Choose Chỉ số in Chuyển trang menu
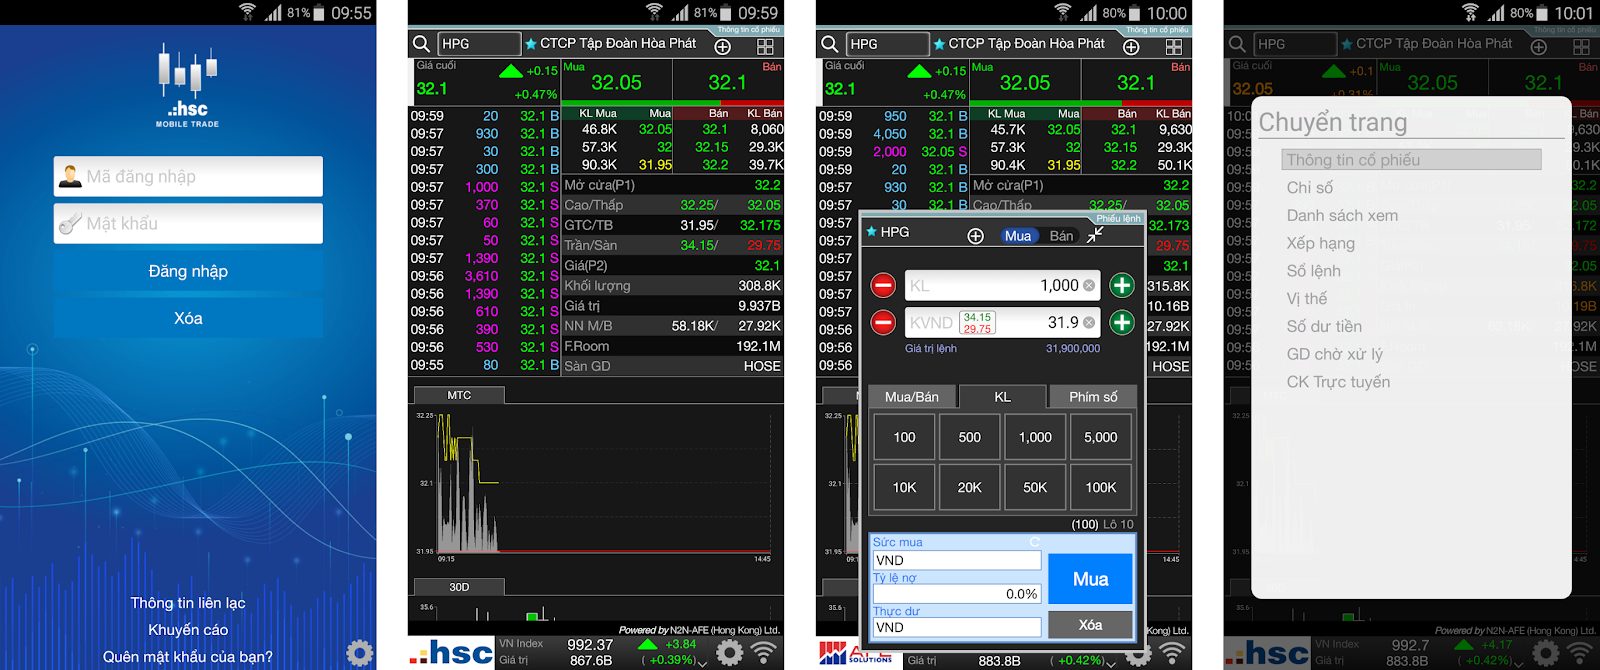1600x670 pixels. point(1310,188)
